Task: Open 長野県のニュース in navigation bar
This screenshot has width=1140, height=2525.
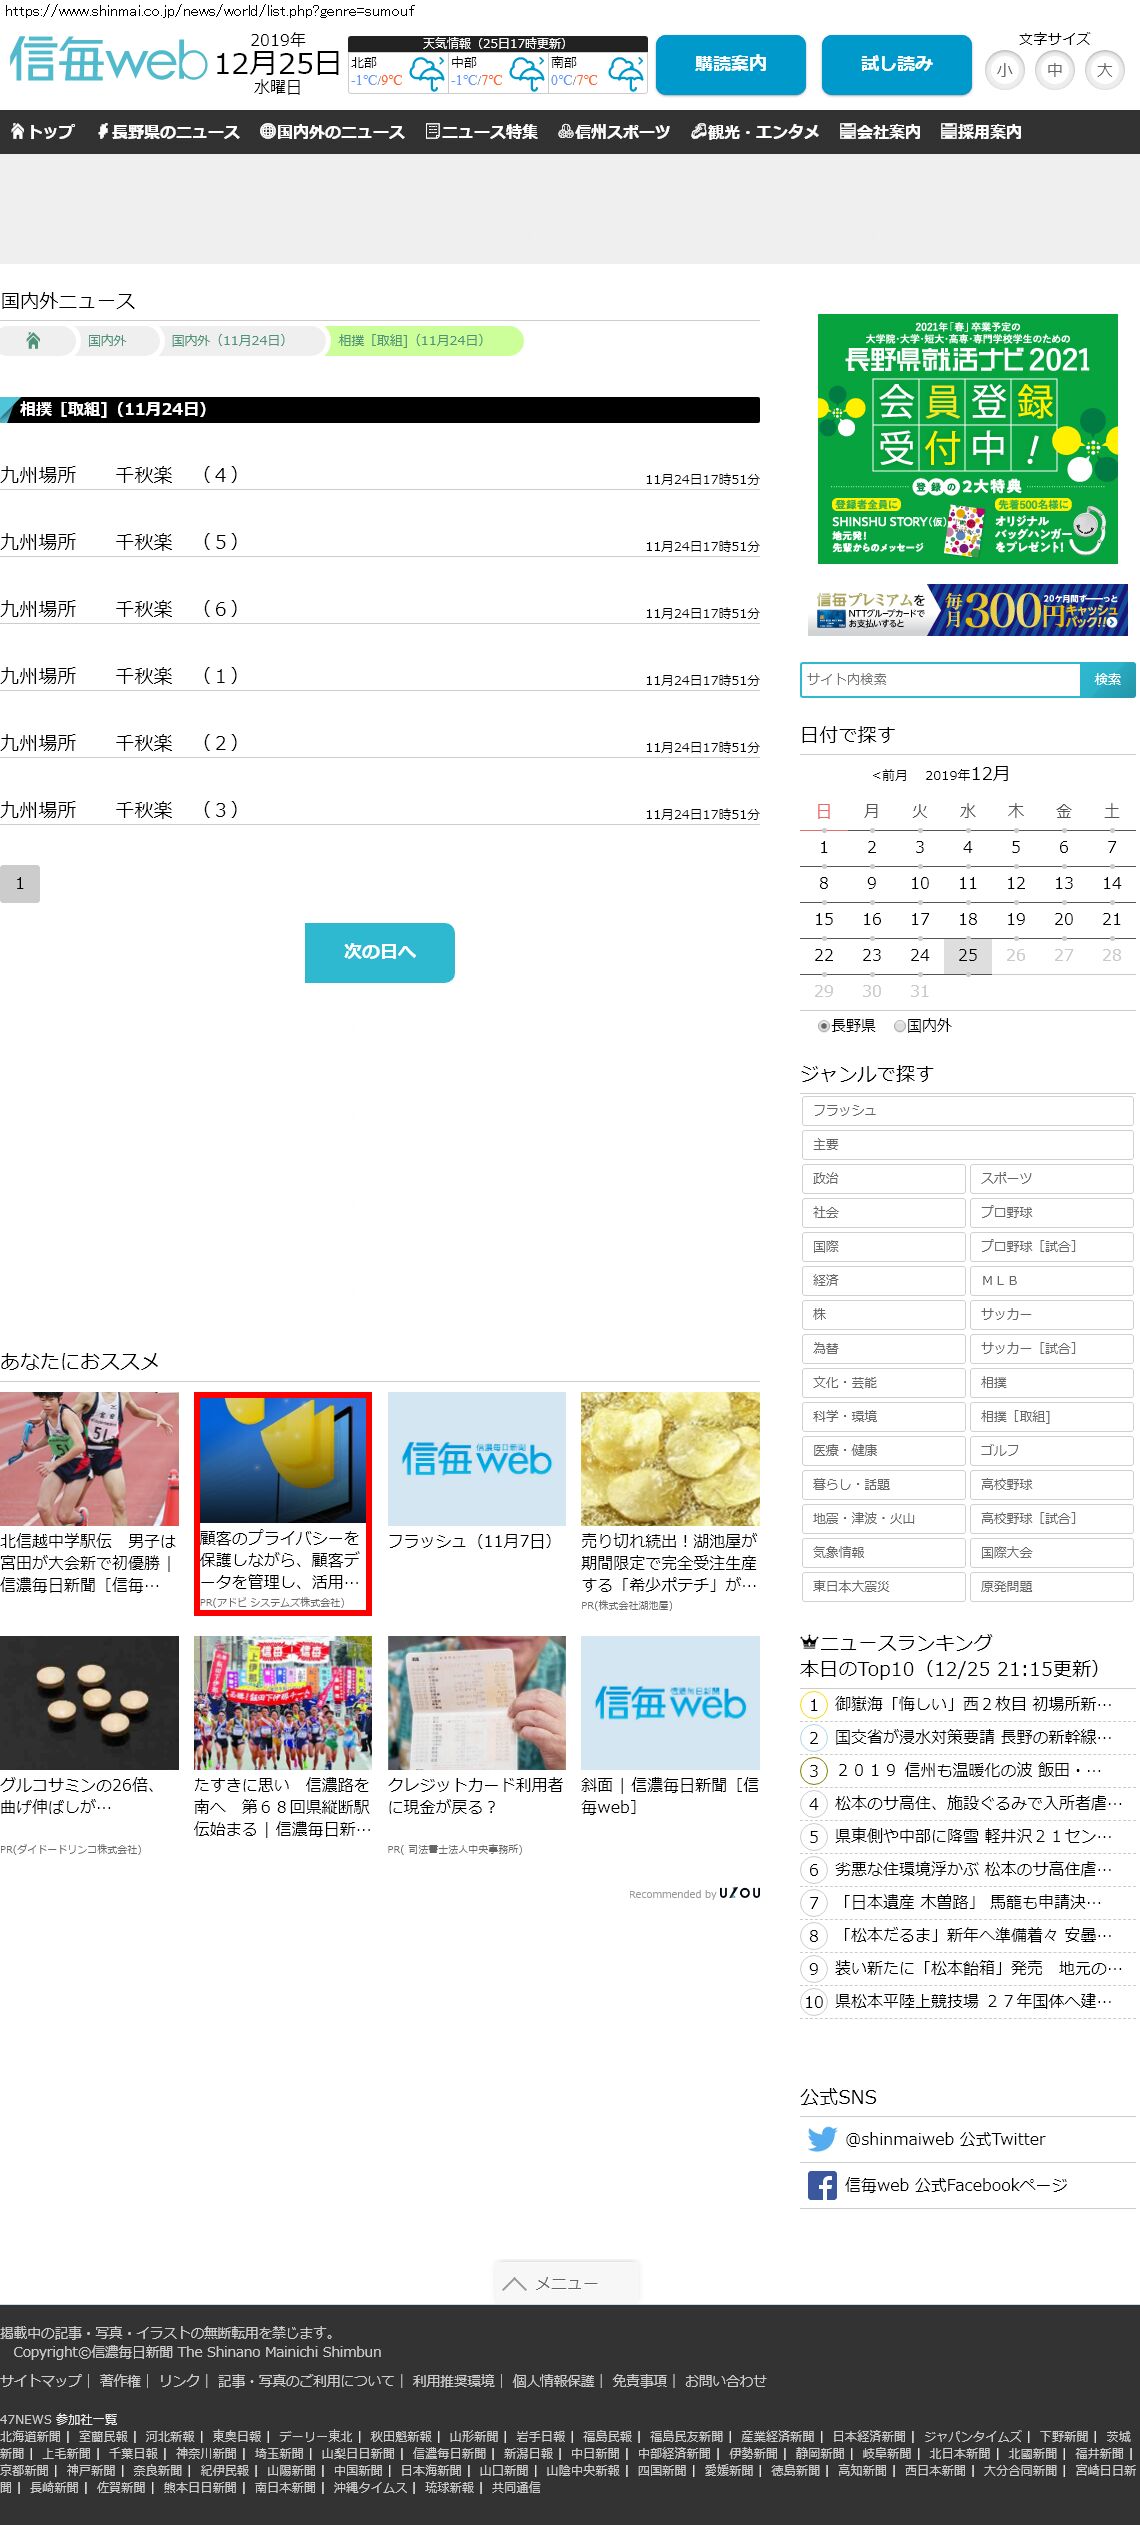Action: (168, 132)
